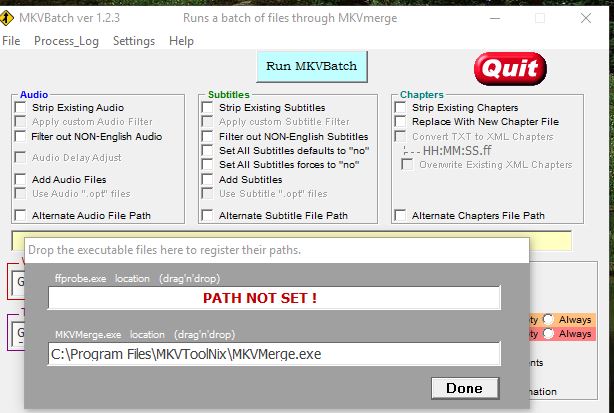This screenshot has height=413, width=614.
Task: Enable Alternate Chapters File Path
Action: pos(400,215)
